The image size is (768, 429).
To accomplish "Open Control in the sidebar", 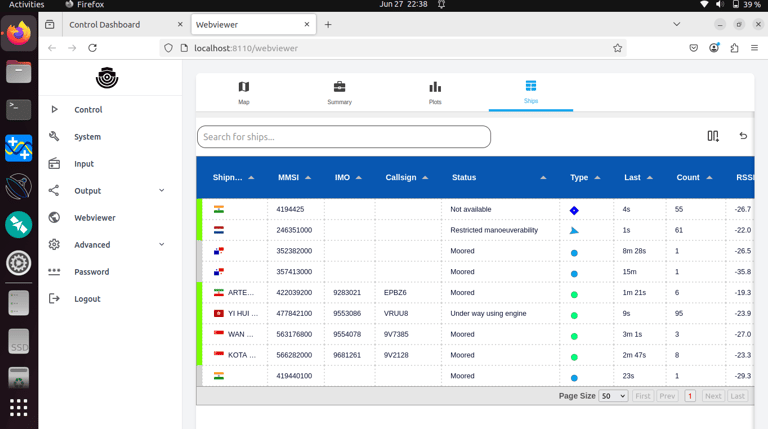I will pos(88,110).
